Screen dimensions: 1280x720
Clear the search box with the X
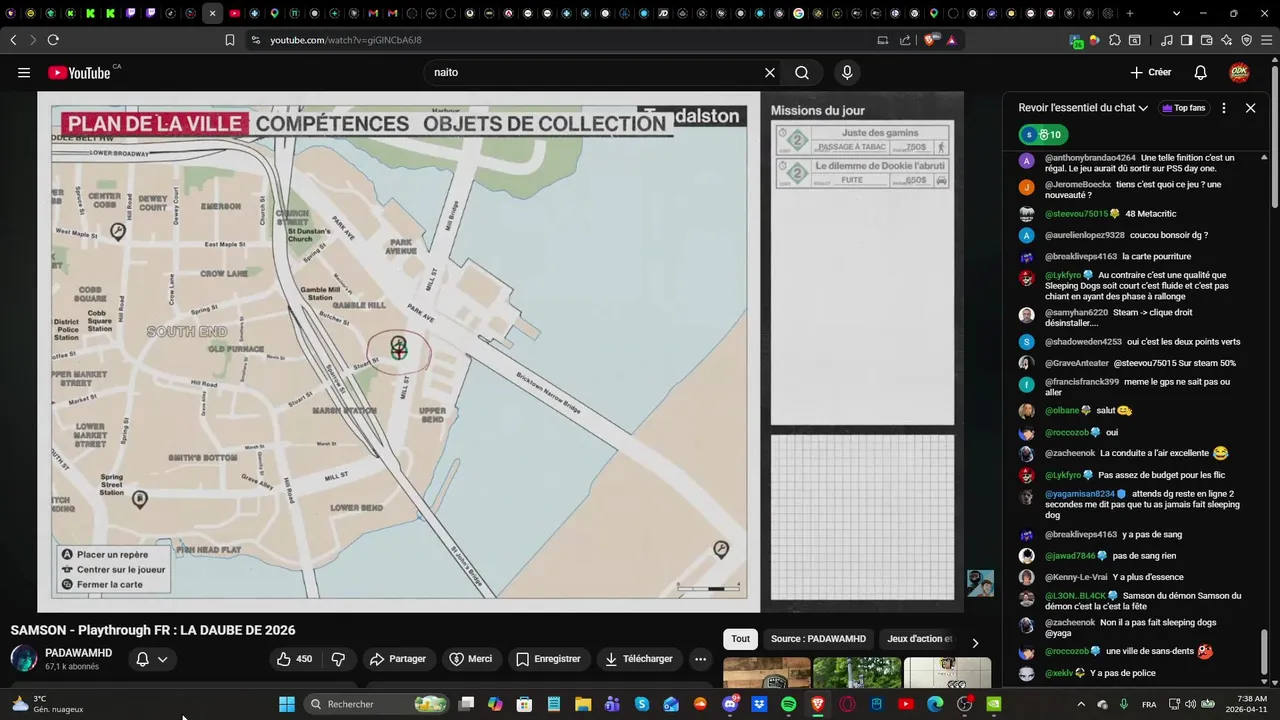[770, 73]
